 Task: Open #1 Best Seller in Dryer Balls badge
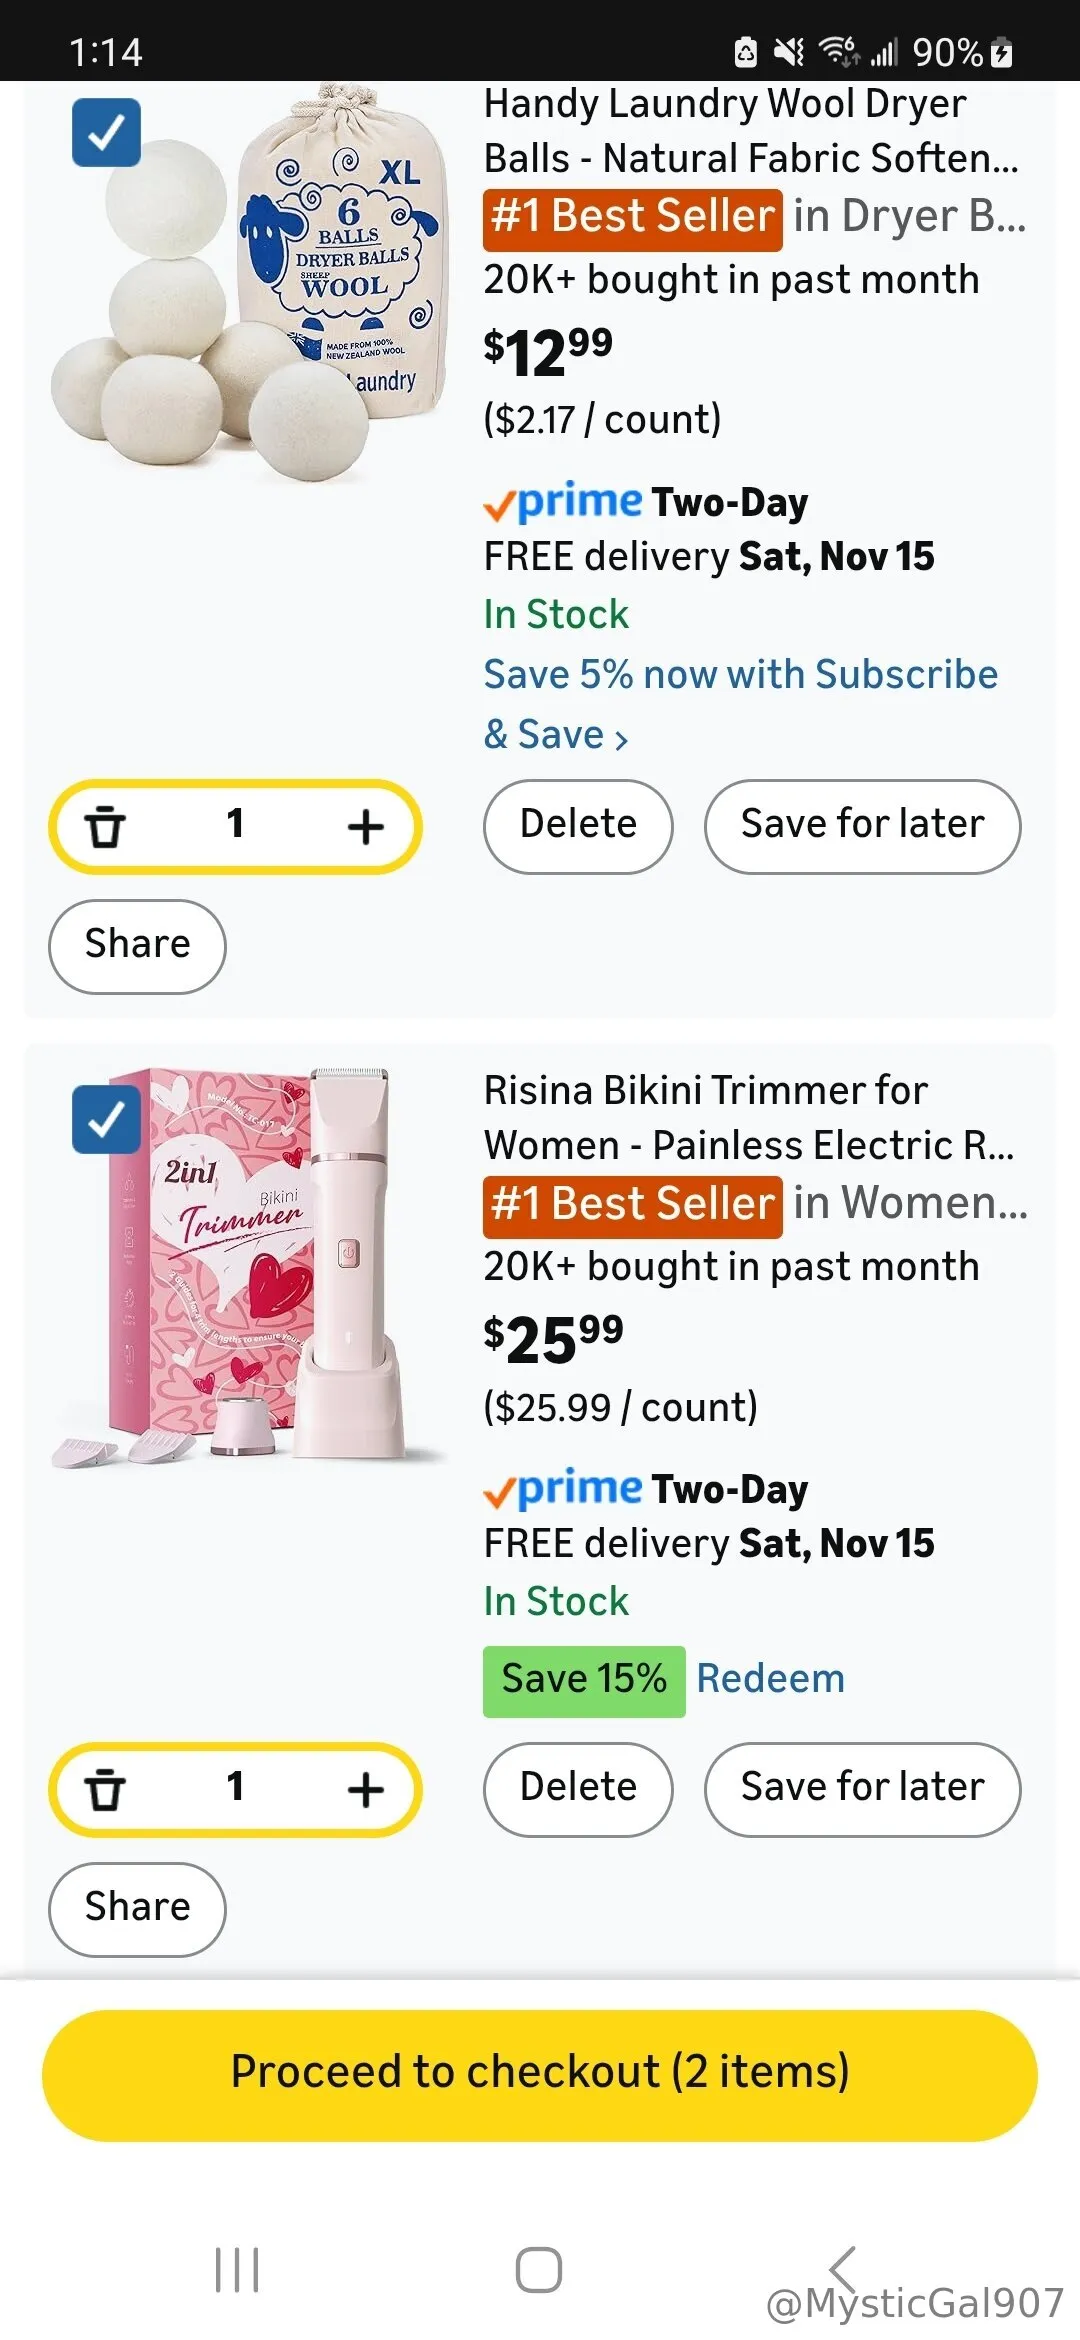click(x=632, y=217)
